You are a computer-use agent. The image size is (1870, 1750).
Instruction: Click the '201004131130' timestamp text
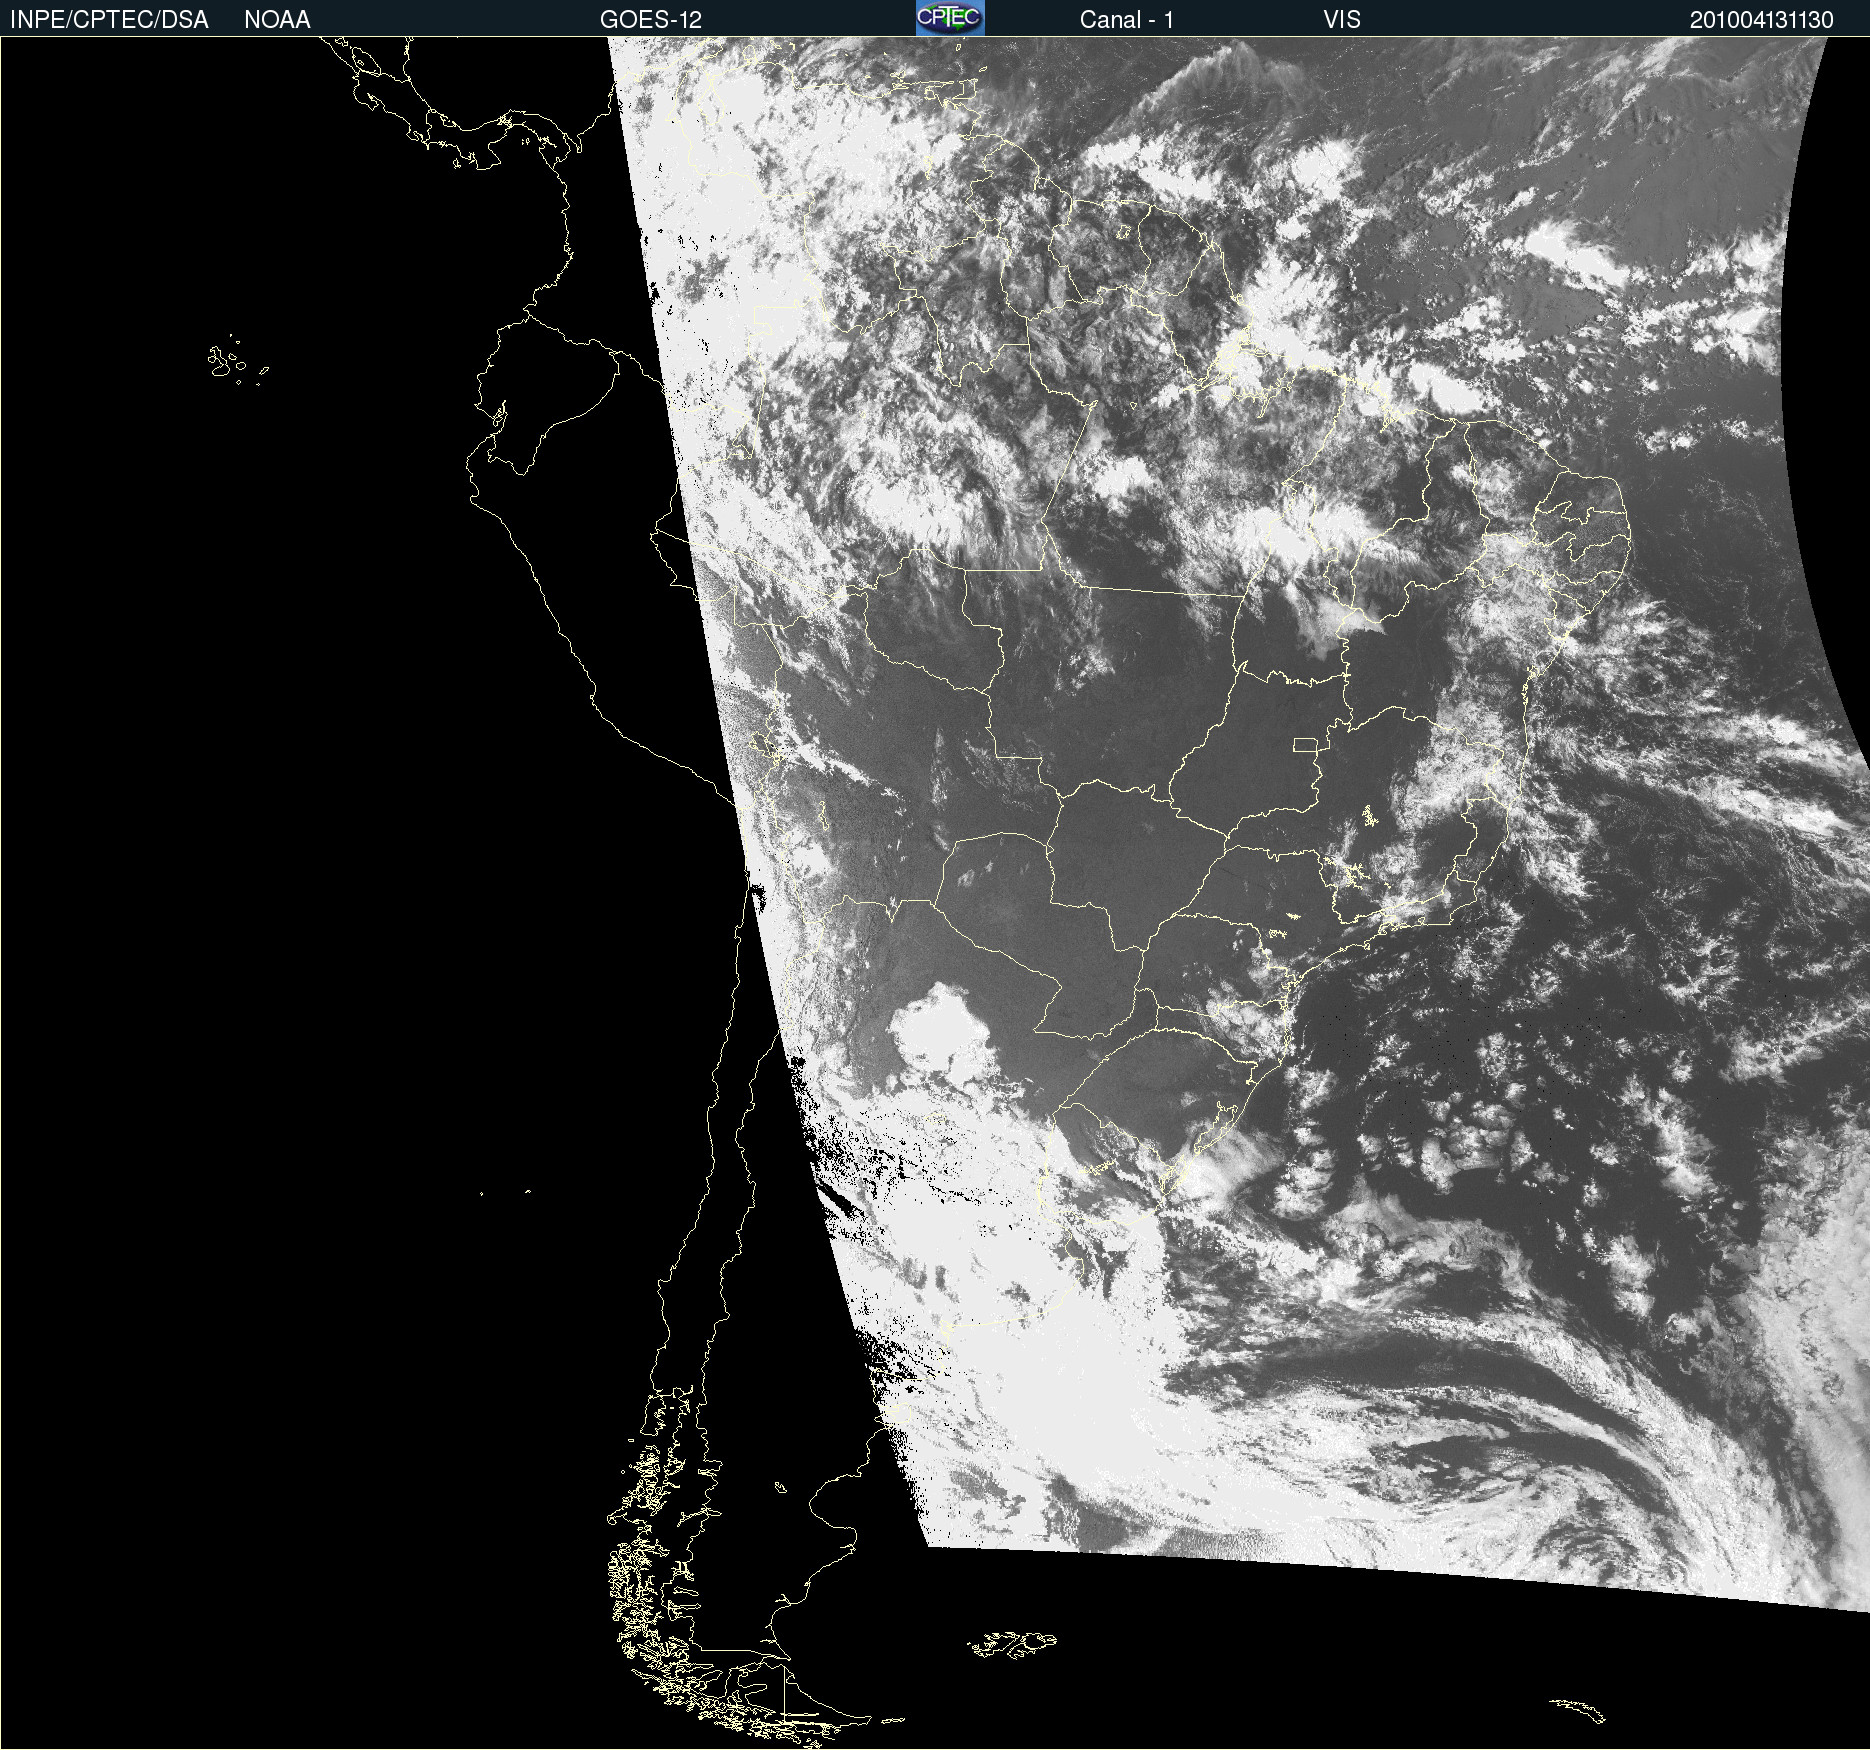1762,20
